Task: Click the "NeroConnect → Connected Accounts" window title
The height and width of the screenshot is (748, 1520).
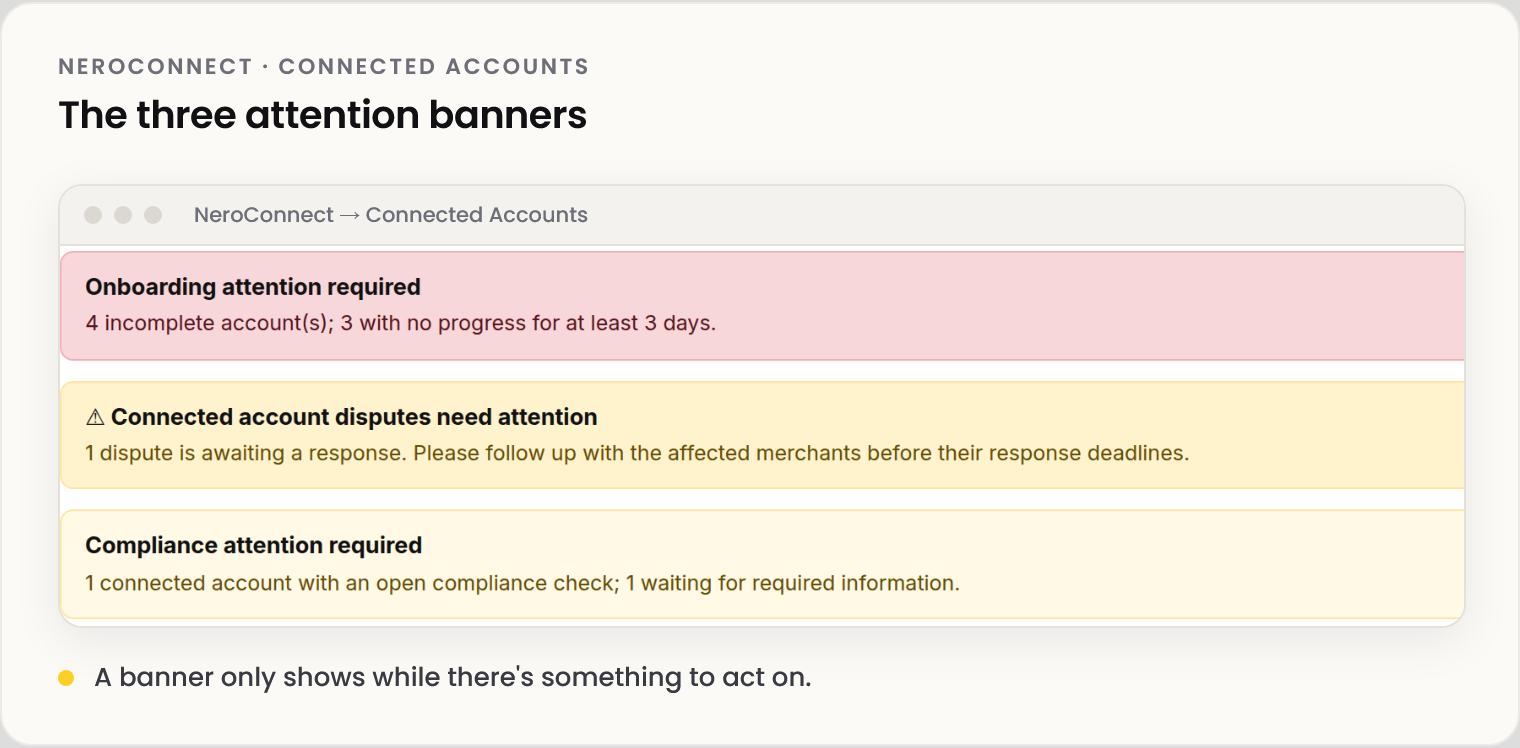Action: pos(391,215)
